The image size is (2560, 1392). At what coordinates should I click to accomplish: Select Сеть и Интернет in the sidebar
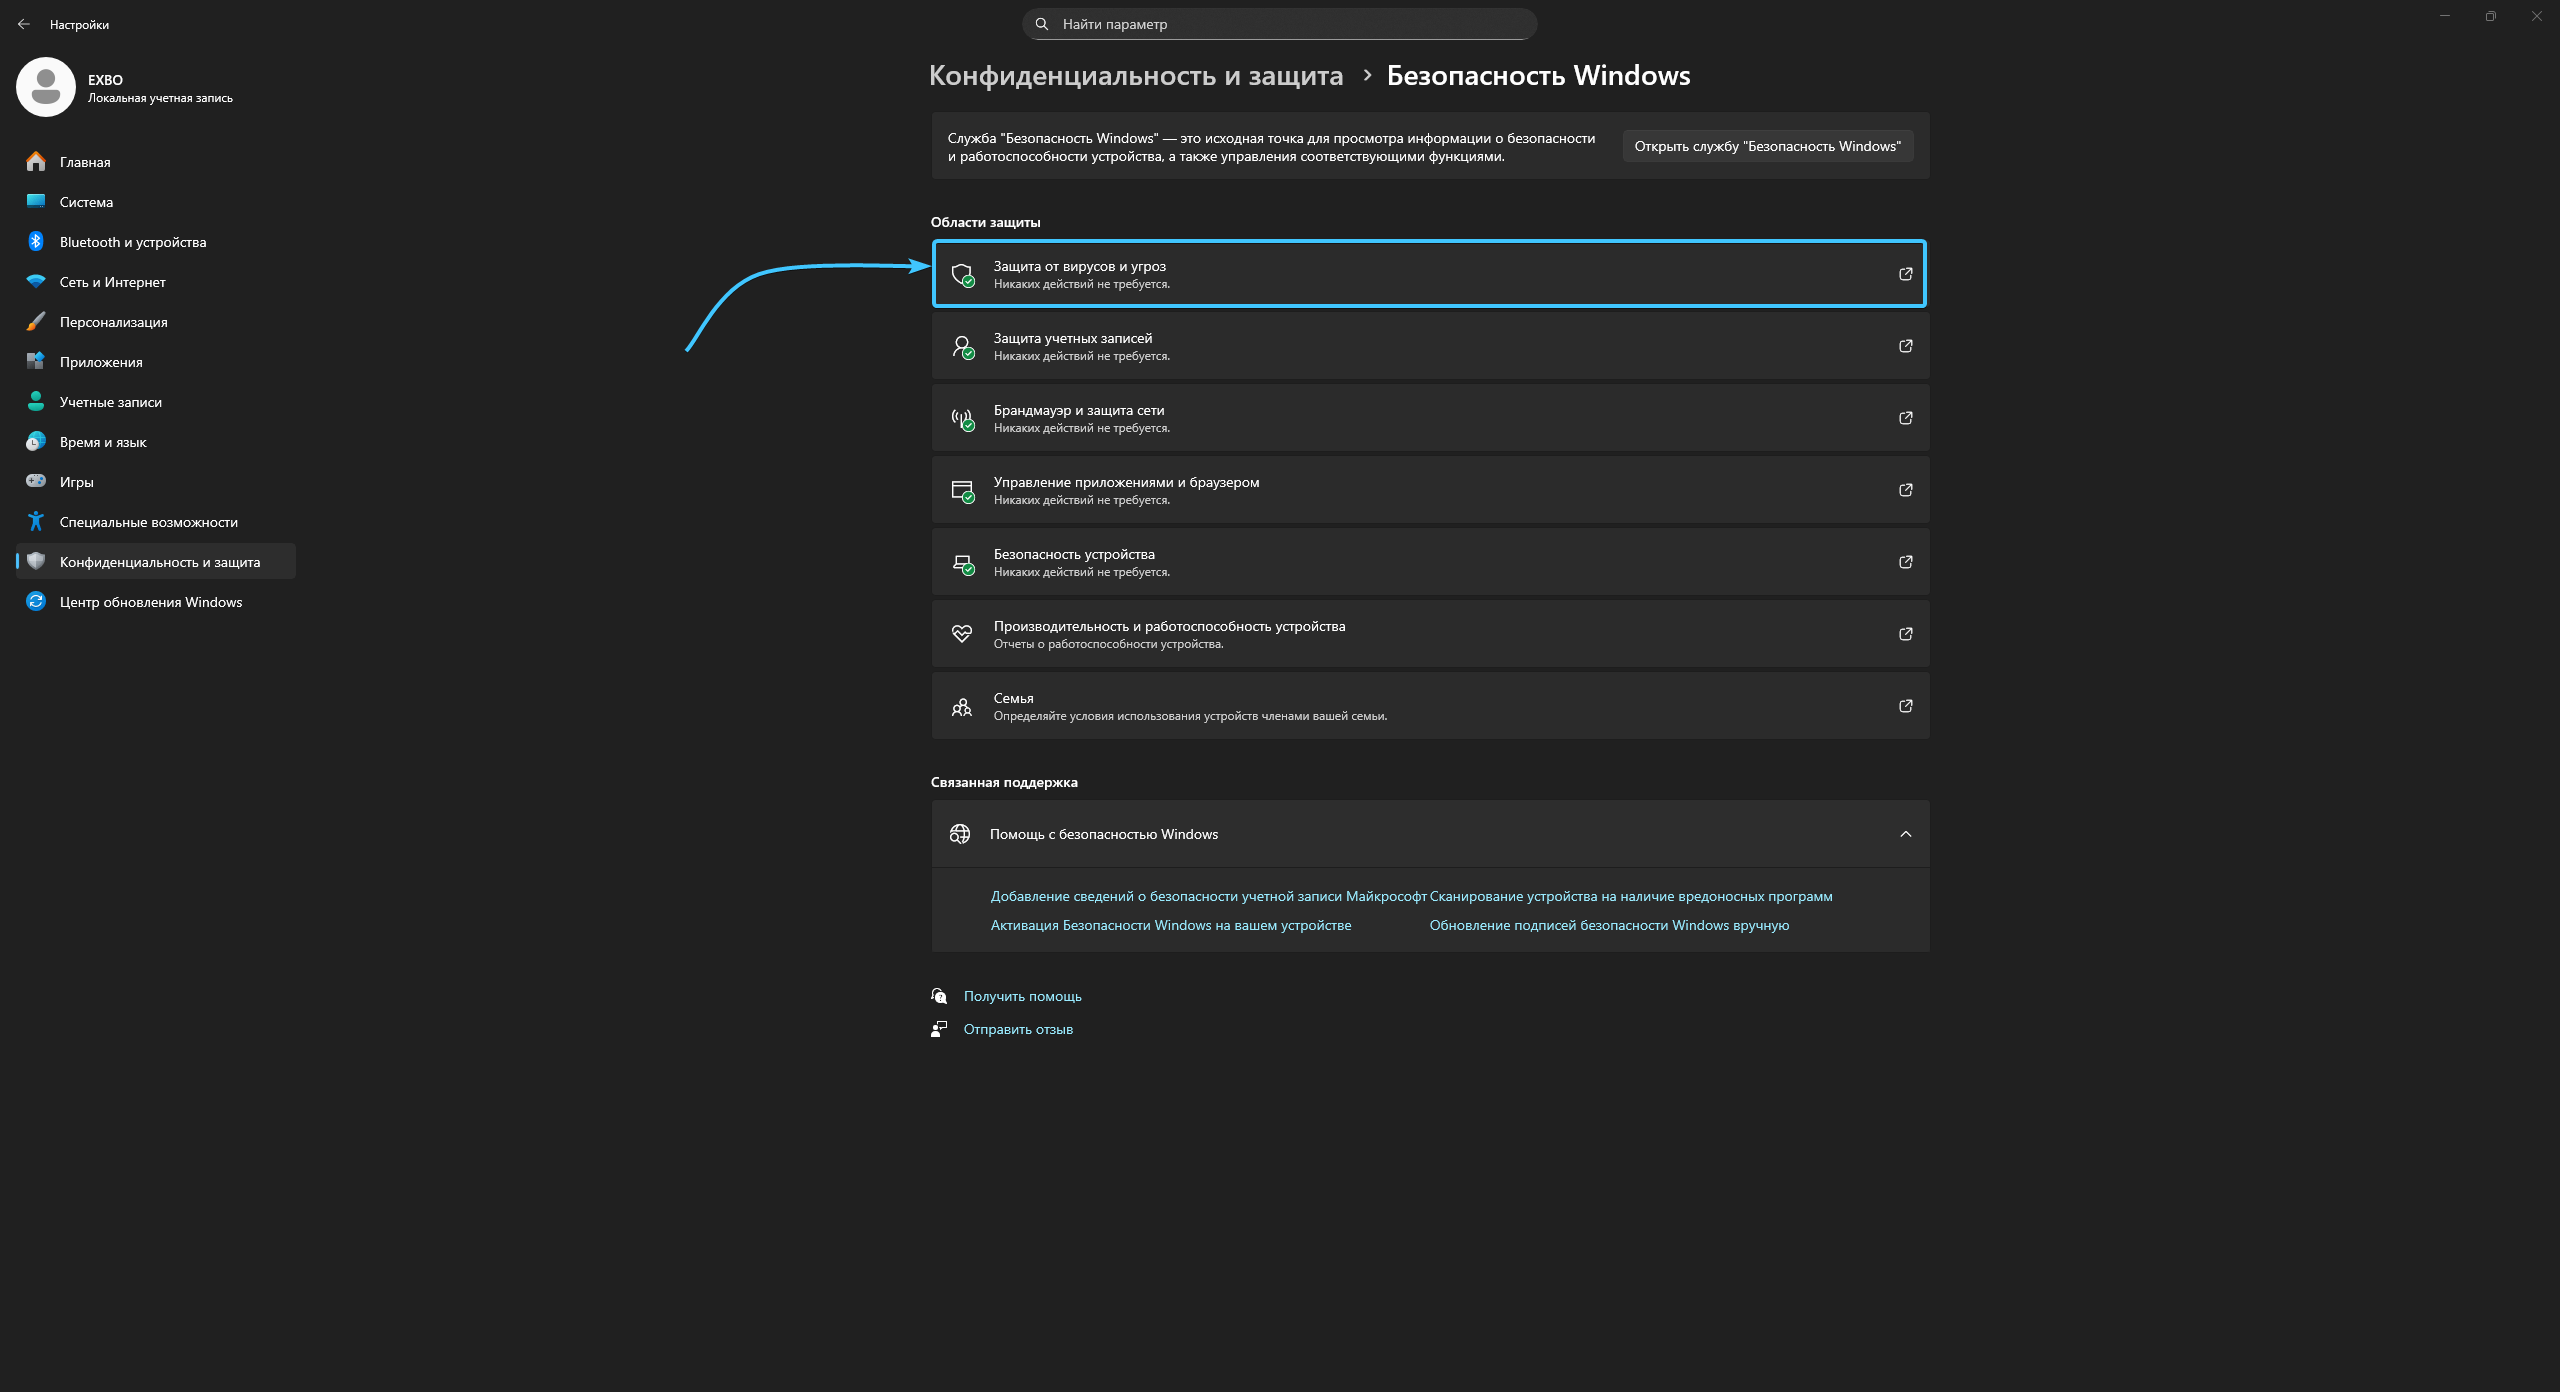[x=112, y=282]
